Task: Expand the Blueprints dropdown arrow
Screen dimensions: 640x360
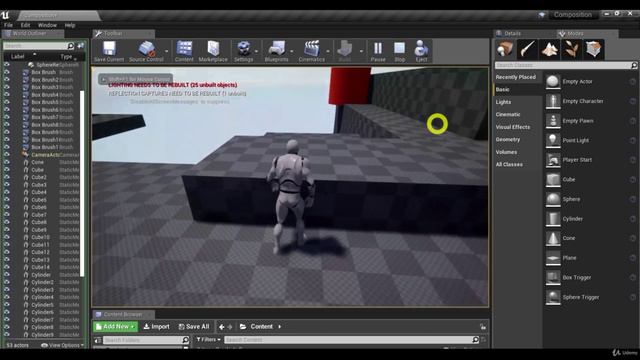Action: (x=291, y=51)
